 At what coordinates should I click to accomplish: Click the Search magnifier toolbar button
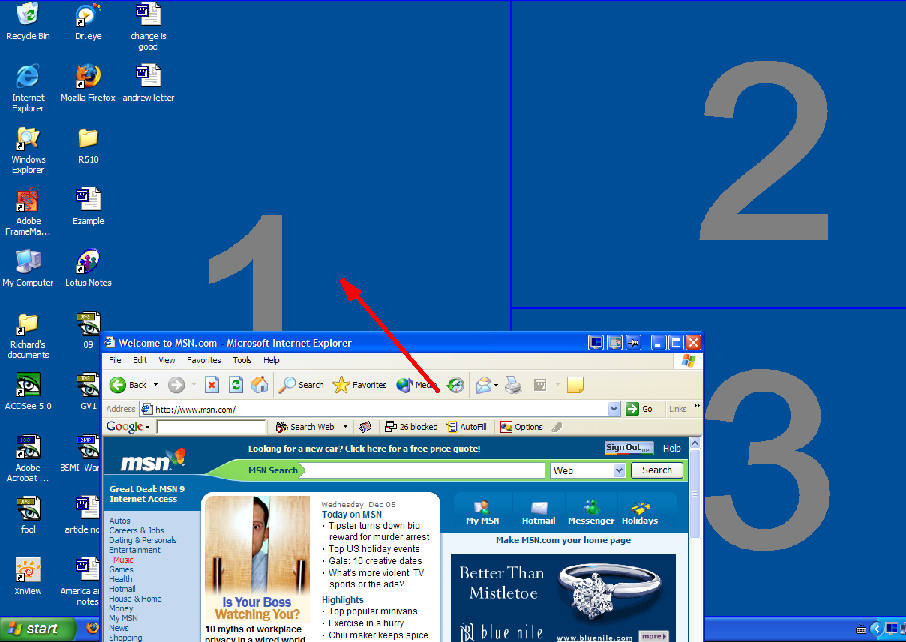coord(300,385)
